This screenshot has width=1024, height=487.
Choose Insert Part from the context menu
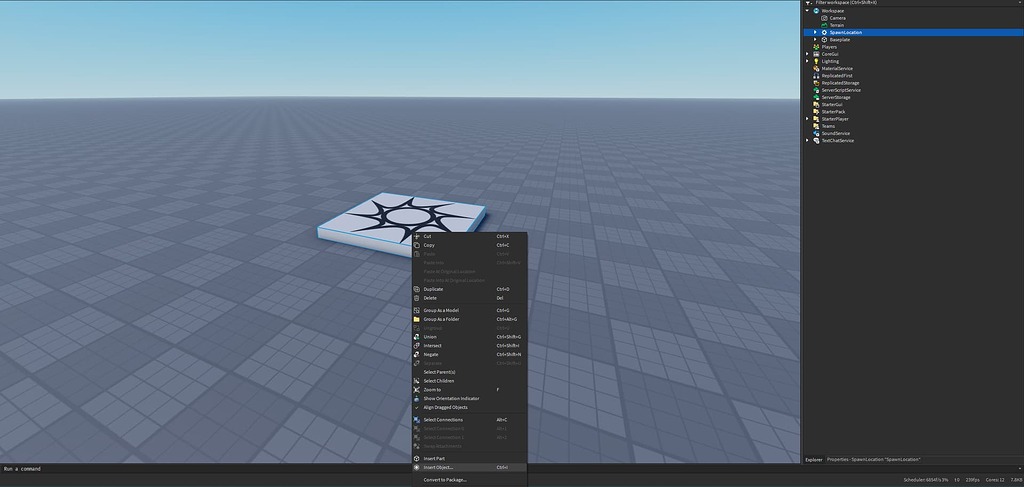click(x=469, y=458)
